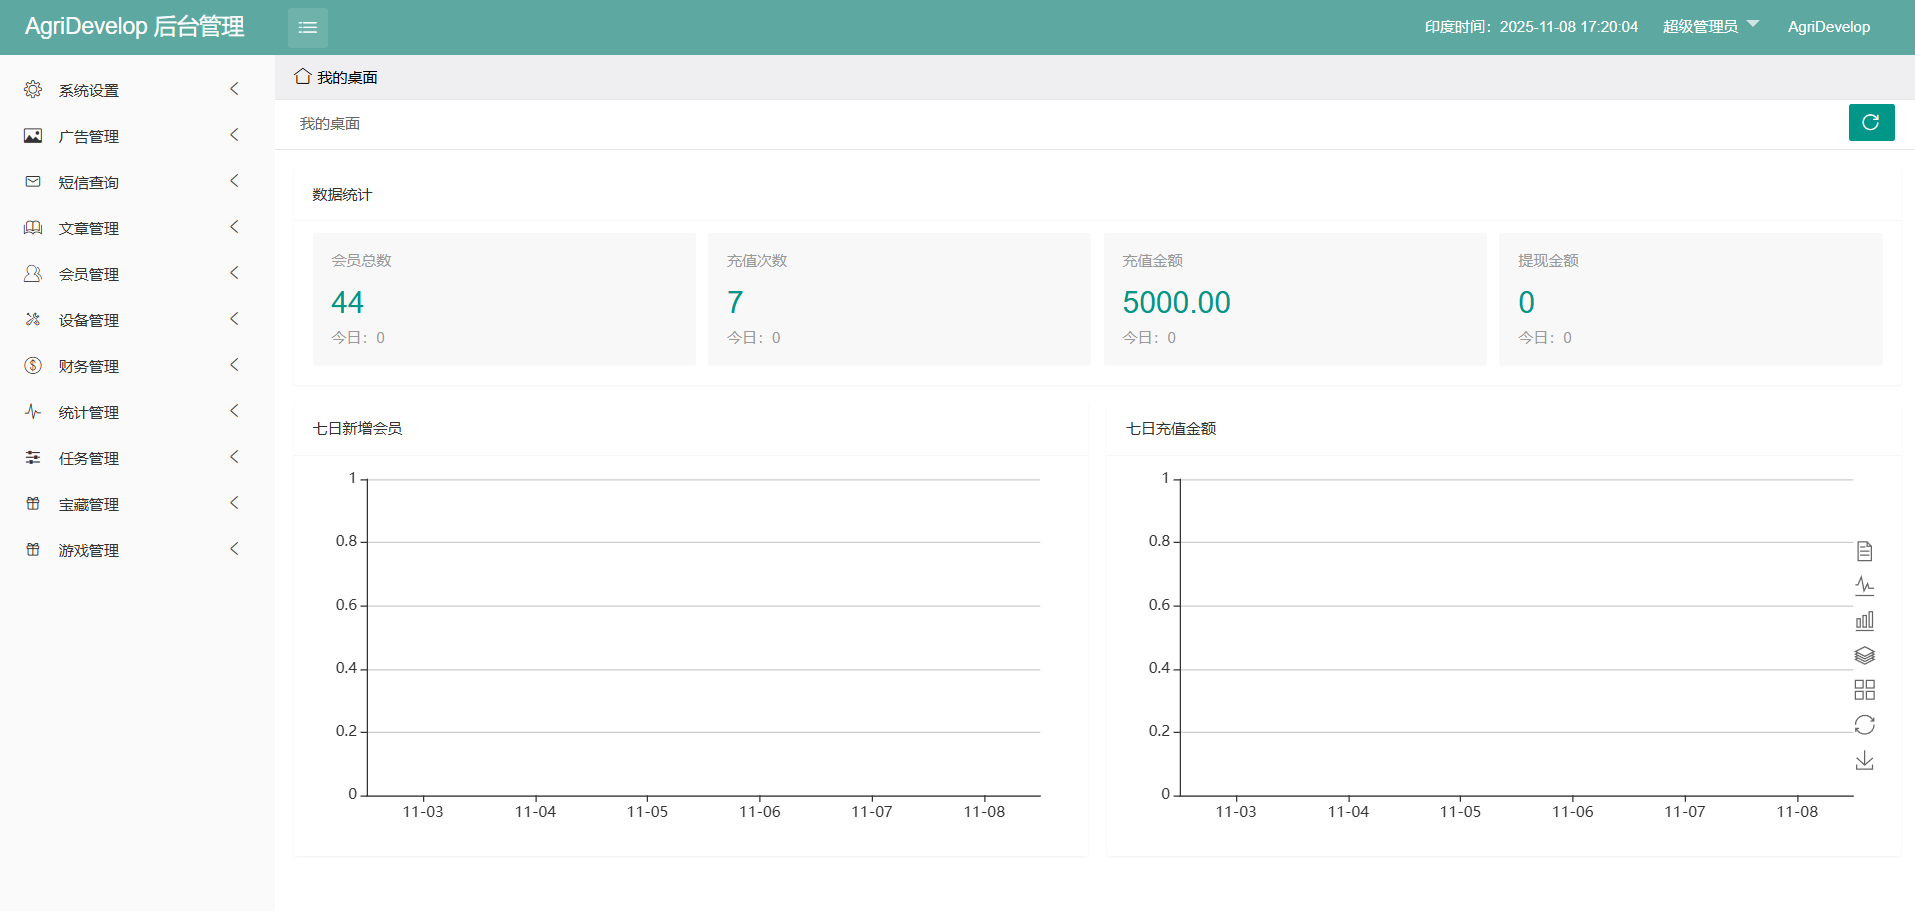1915x911 pixels.
Task: Click the AgriDevelop 后台管理 logo title
Action: click(135, 27)
